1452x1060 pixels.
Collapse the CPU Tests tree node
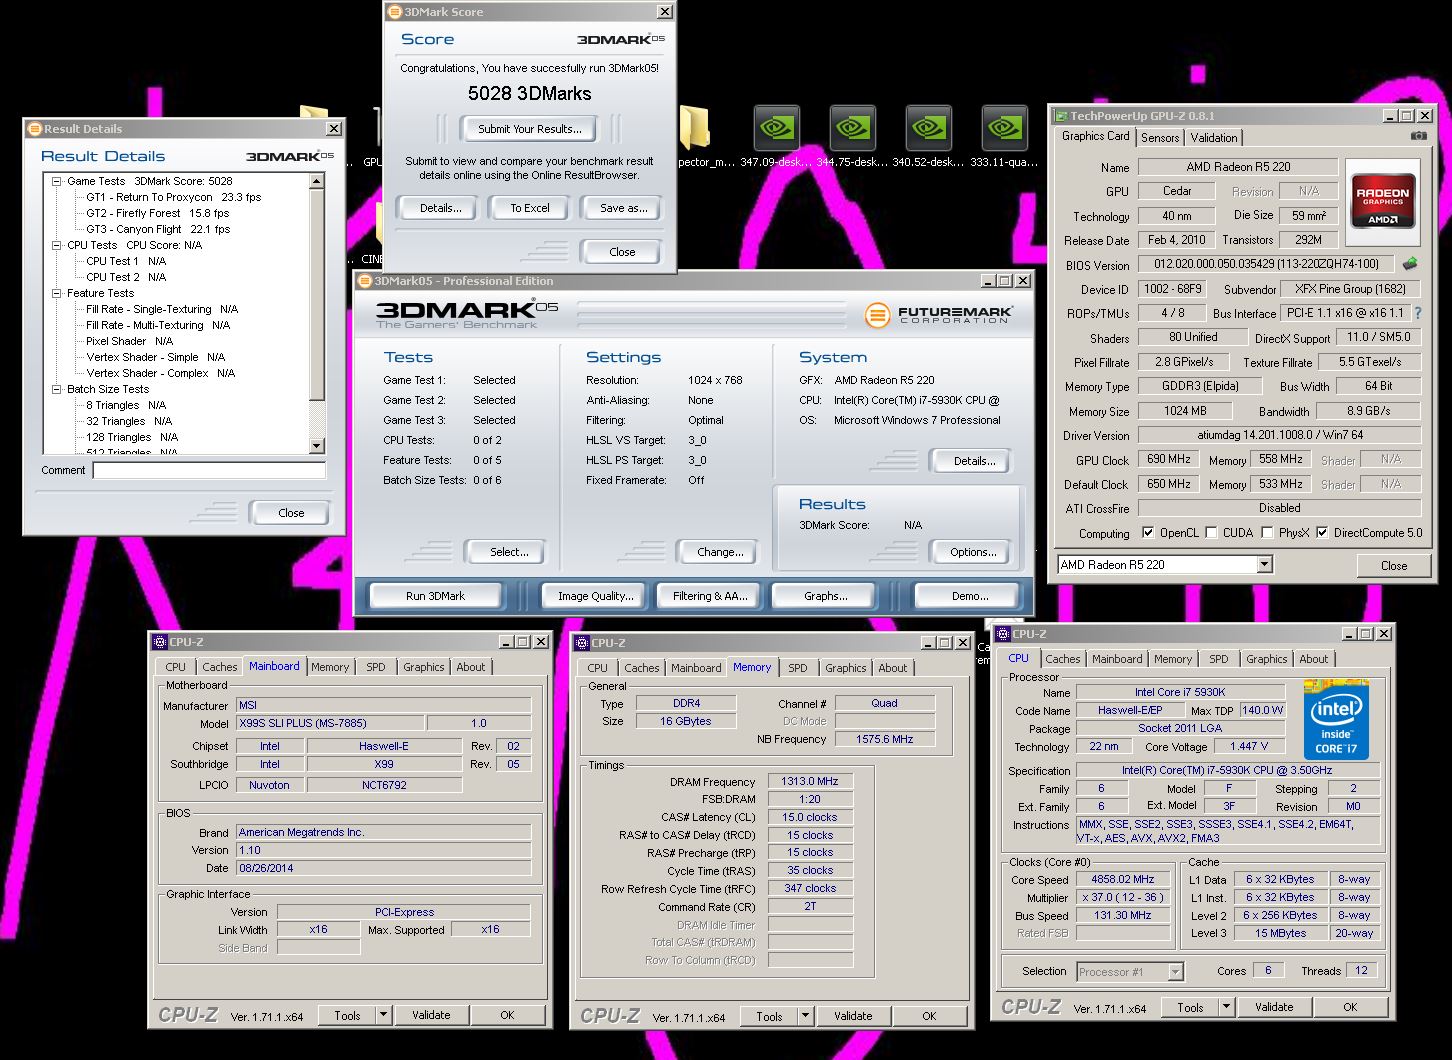tap(57, 245)
